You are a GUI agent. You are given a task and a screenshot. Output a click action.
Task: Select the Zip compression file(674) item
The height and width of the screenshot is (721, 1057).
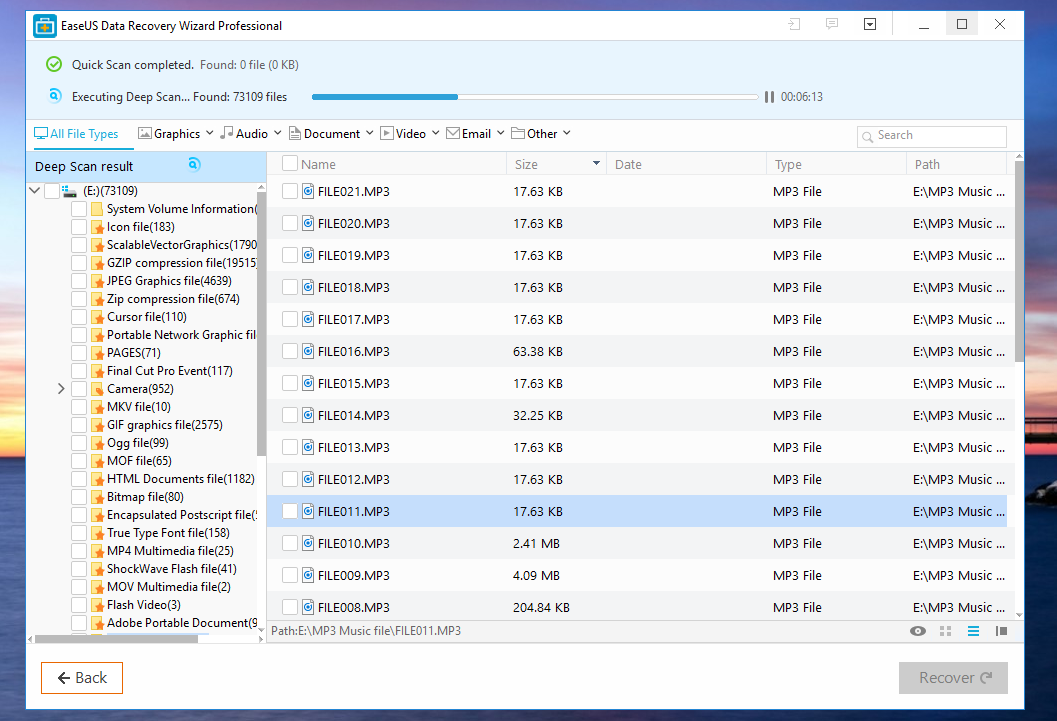coord(173,299)
